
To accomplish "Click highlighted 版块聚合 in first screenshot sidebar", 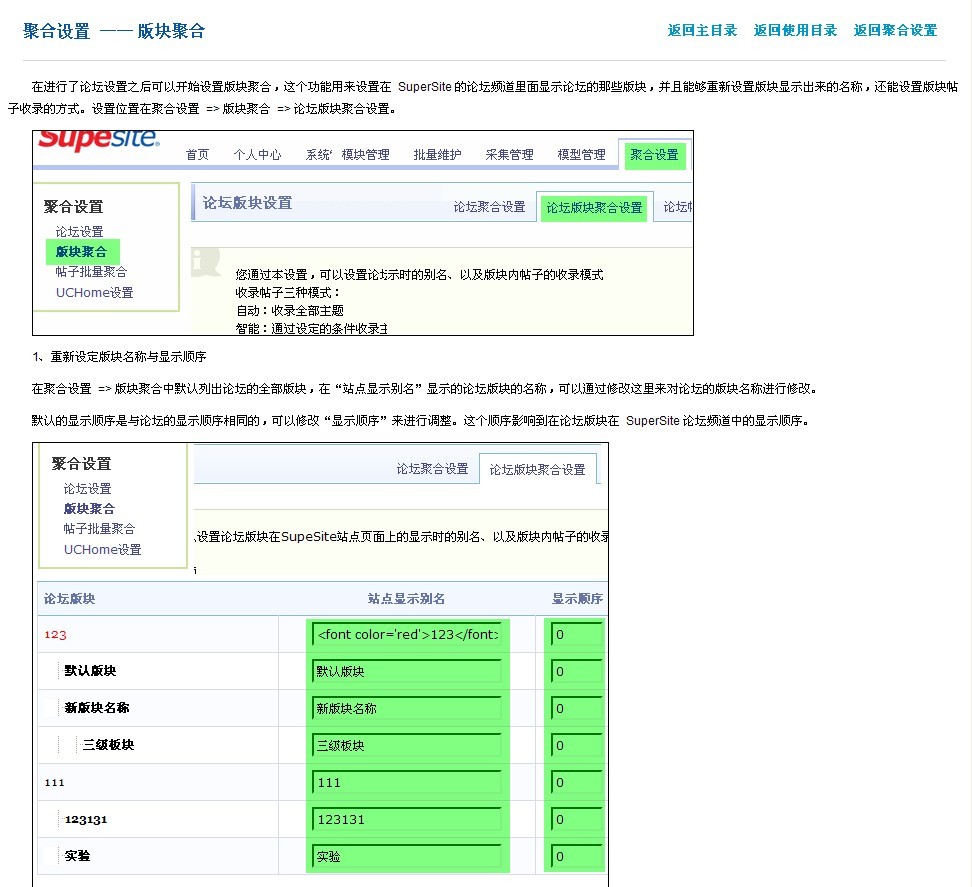I will pos(82,252).
